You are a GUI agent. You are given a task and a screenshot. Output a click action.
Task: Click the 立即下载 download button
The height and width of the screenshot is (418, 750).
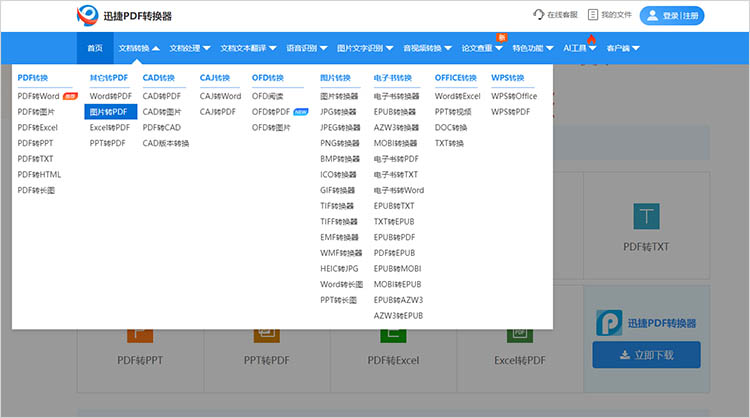pos(646,355)
